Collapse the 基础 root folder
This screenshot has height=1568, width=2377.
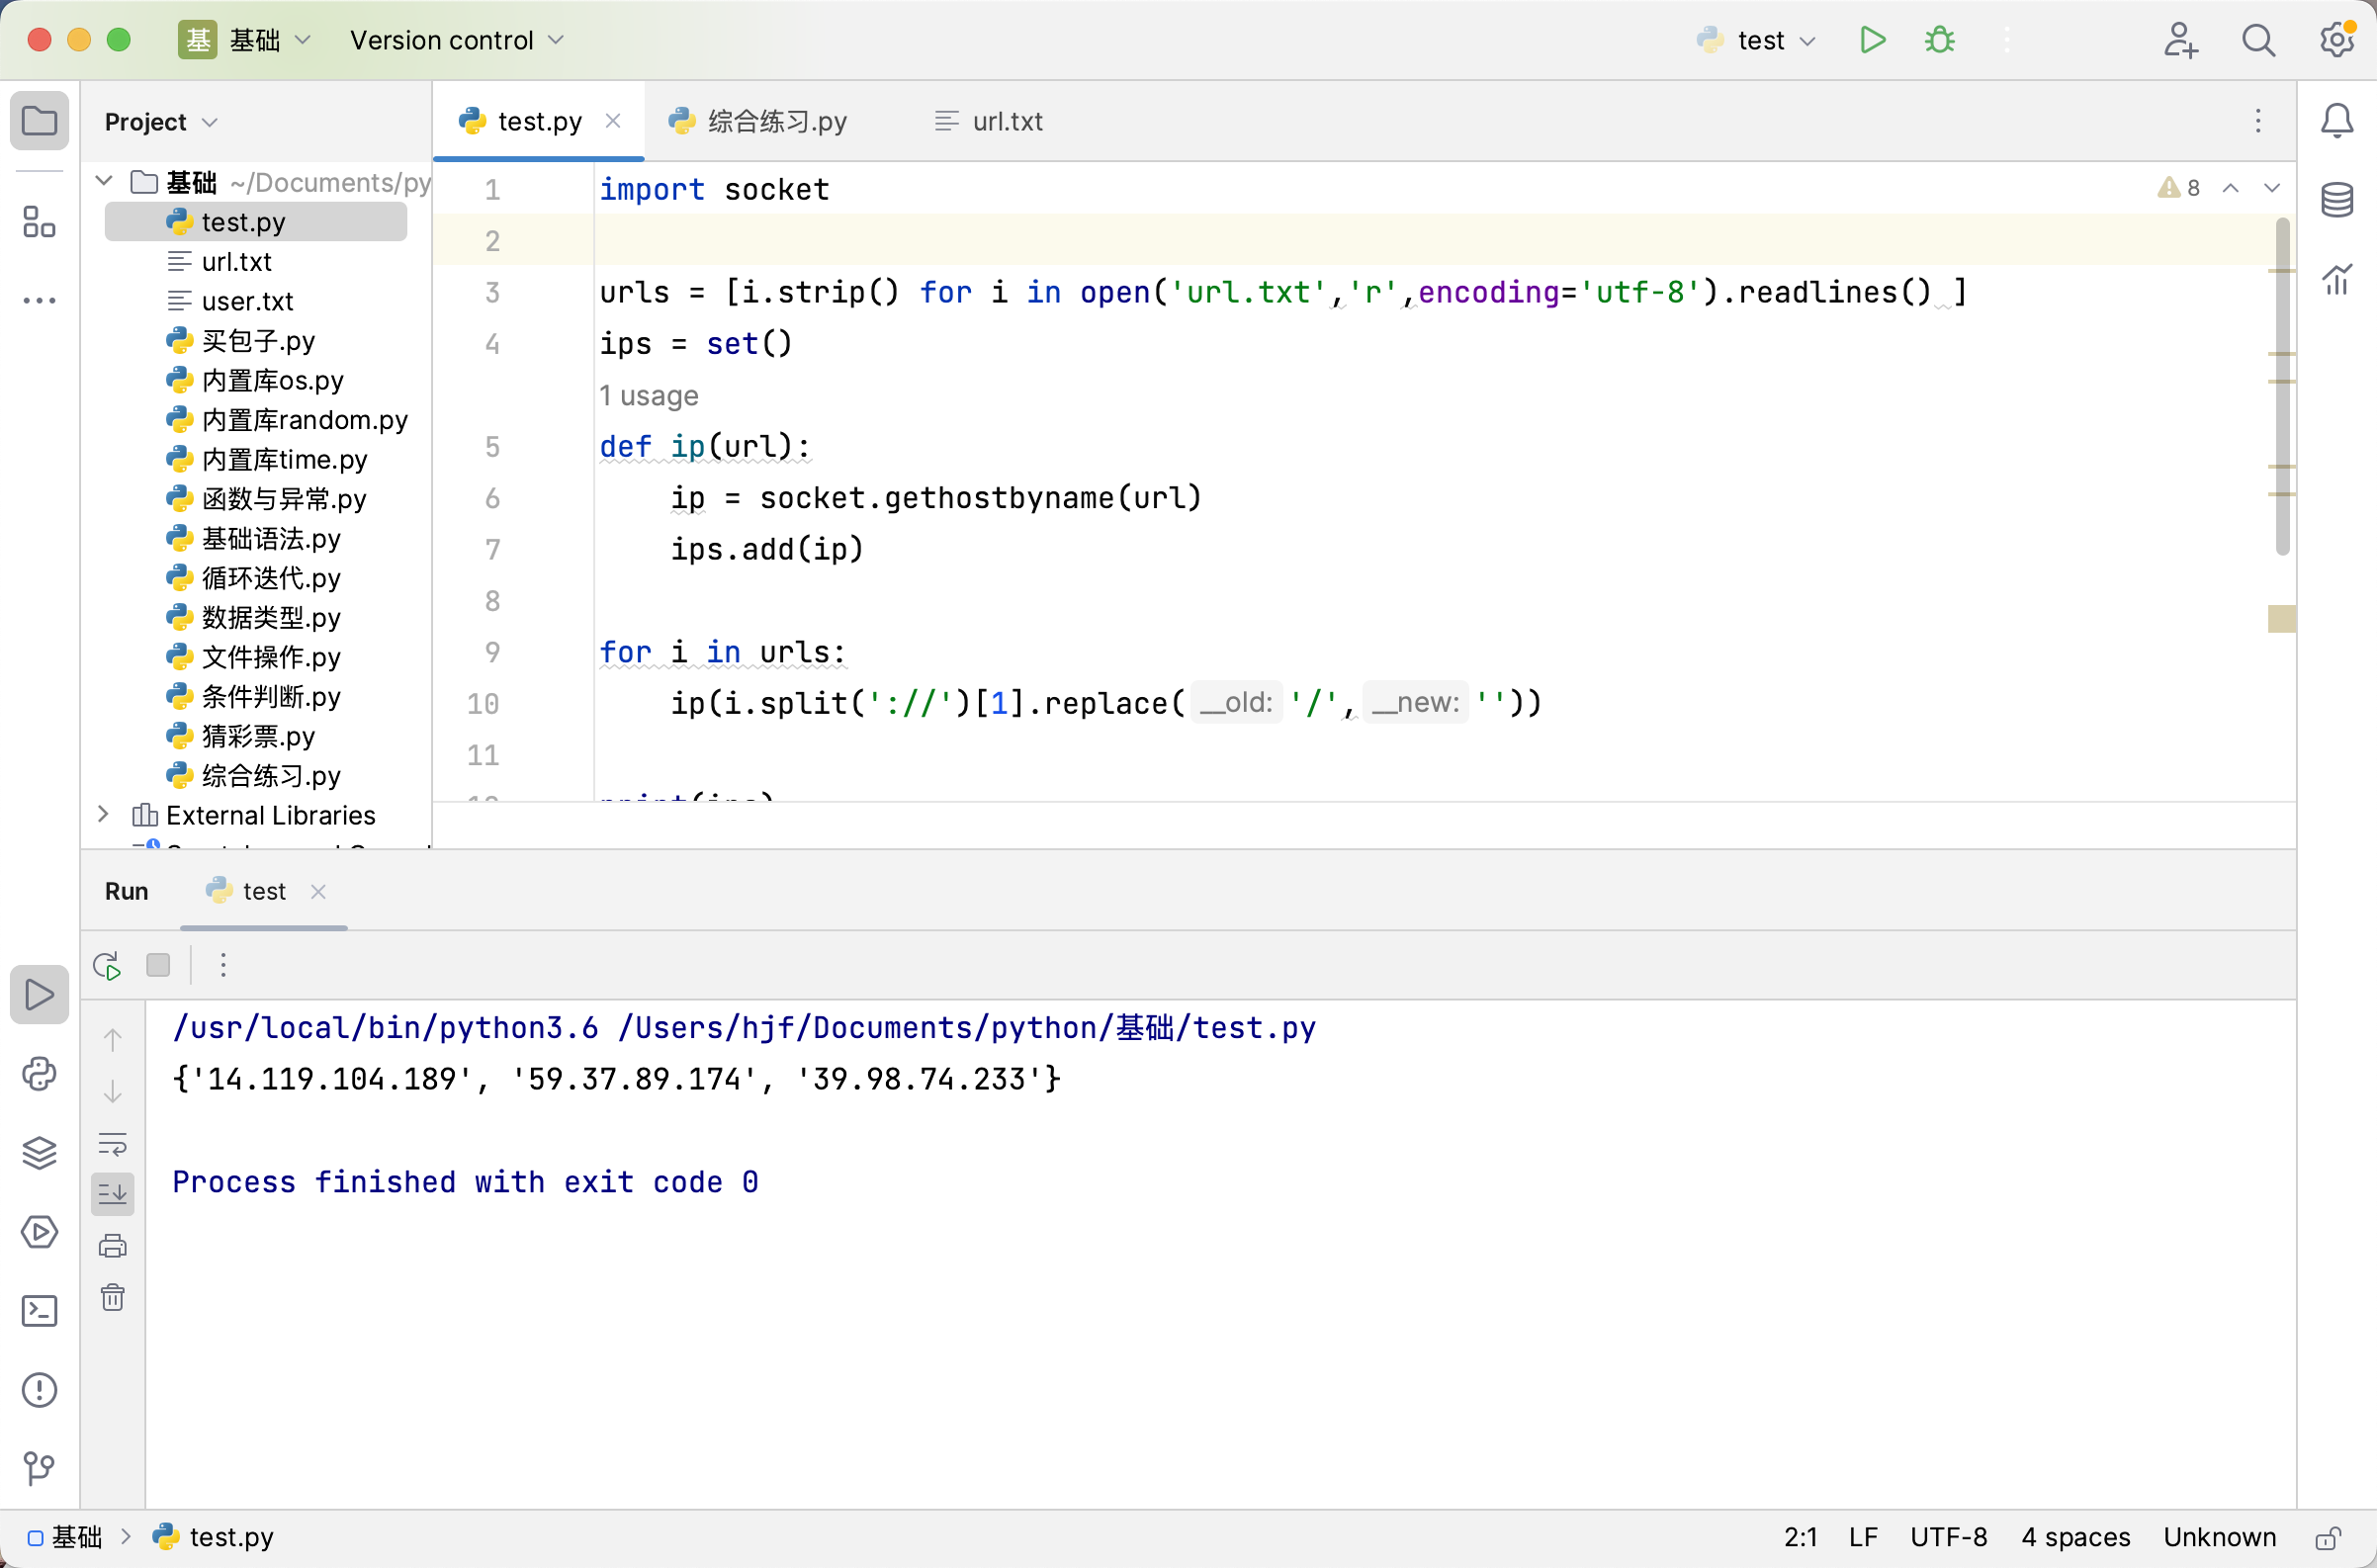coord(104,181)
